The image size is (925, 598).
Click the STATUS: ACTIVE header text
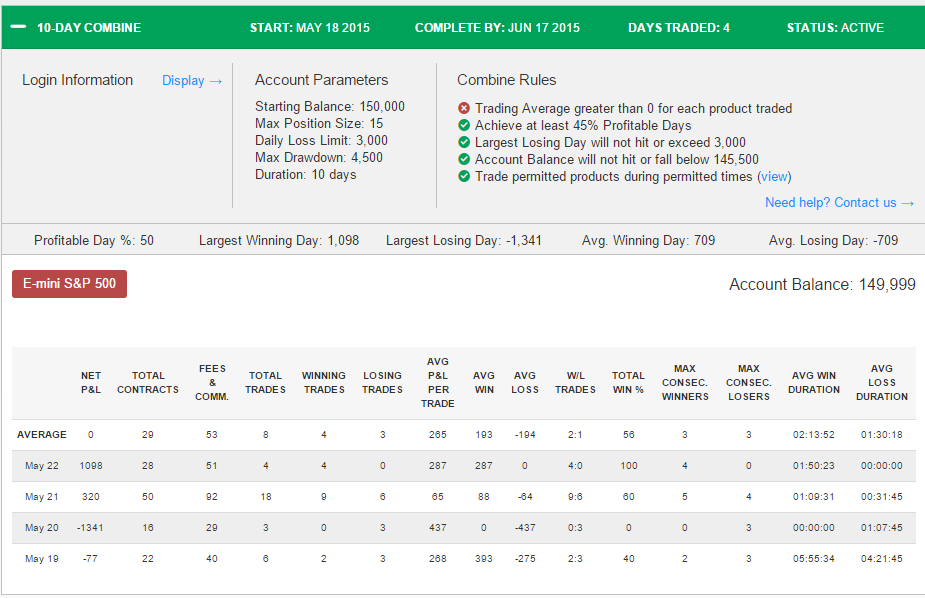click(835, 28)
